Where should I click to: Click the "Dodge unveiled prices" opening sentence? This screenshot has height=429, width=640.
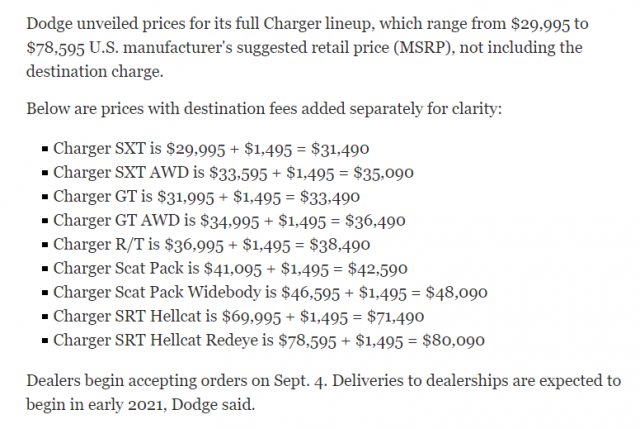(300, 22)
